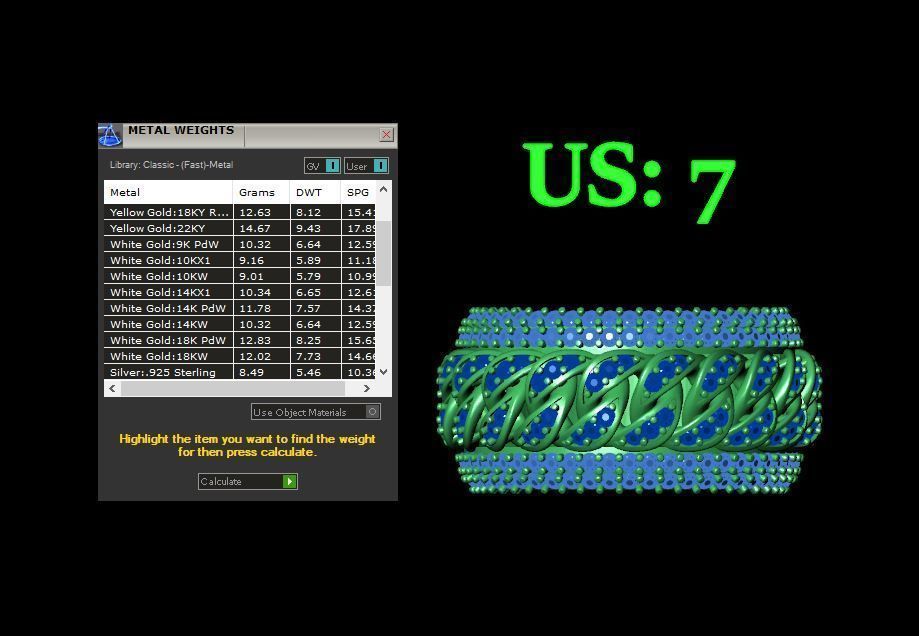Screen dimensions: 919x636
Task: Click the 5.46 DWT cell
Action: tap(315, 372)
